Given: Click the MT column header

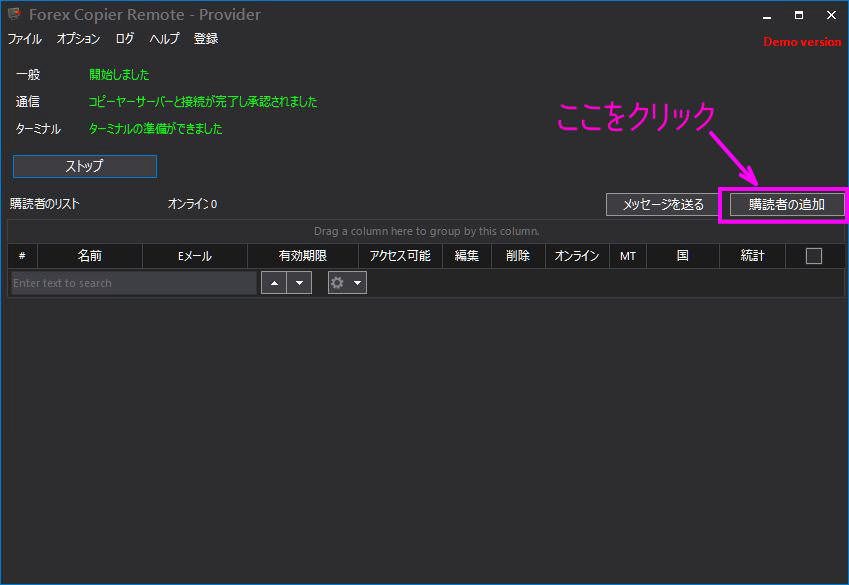Looking at the screenshot, I should [x=627, y=256].
